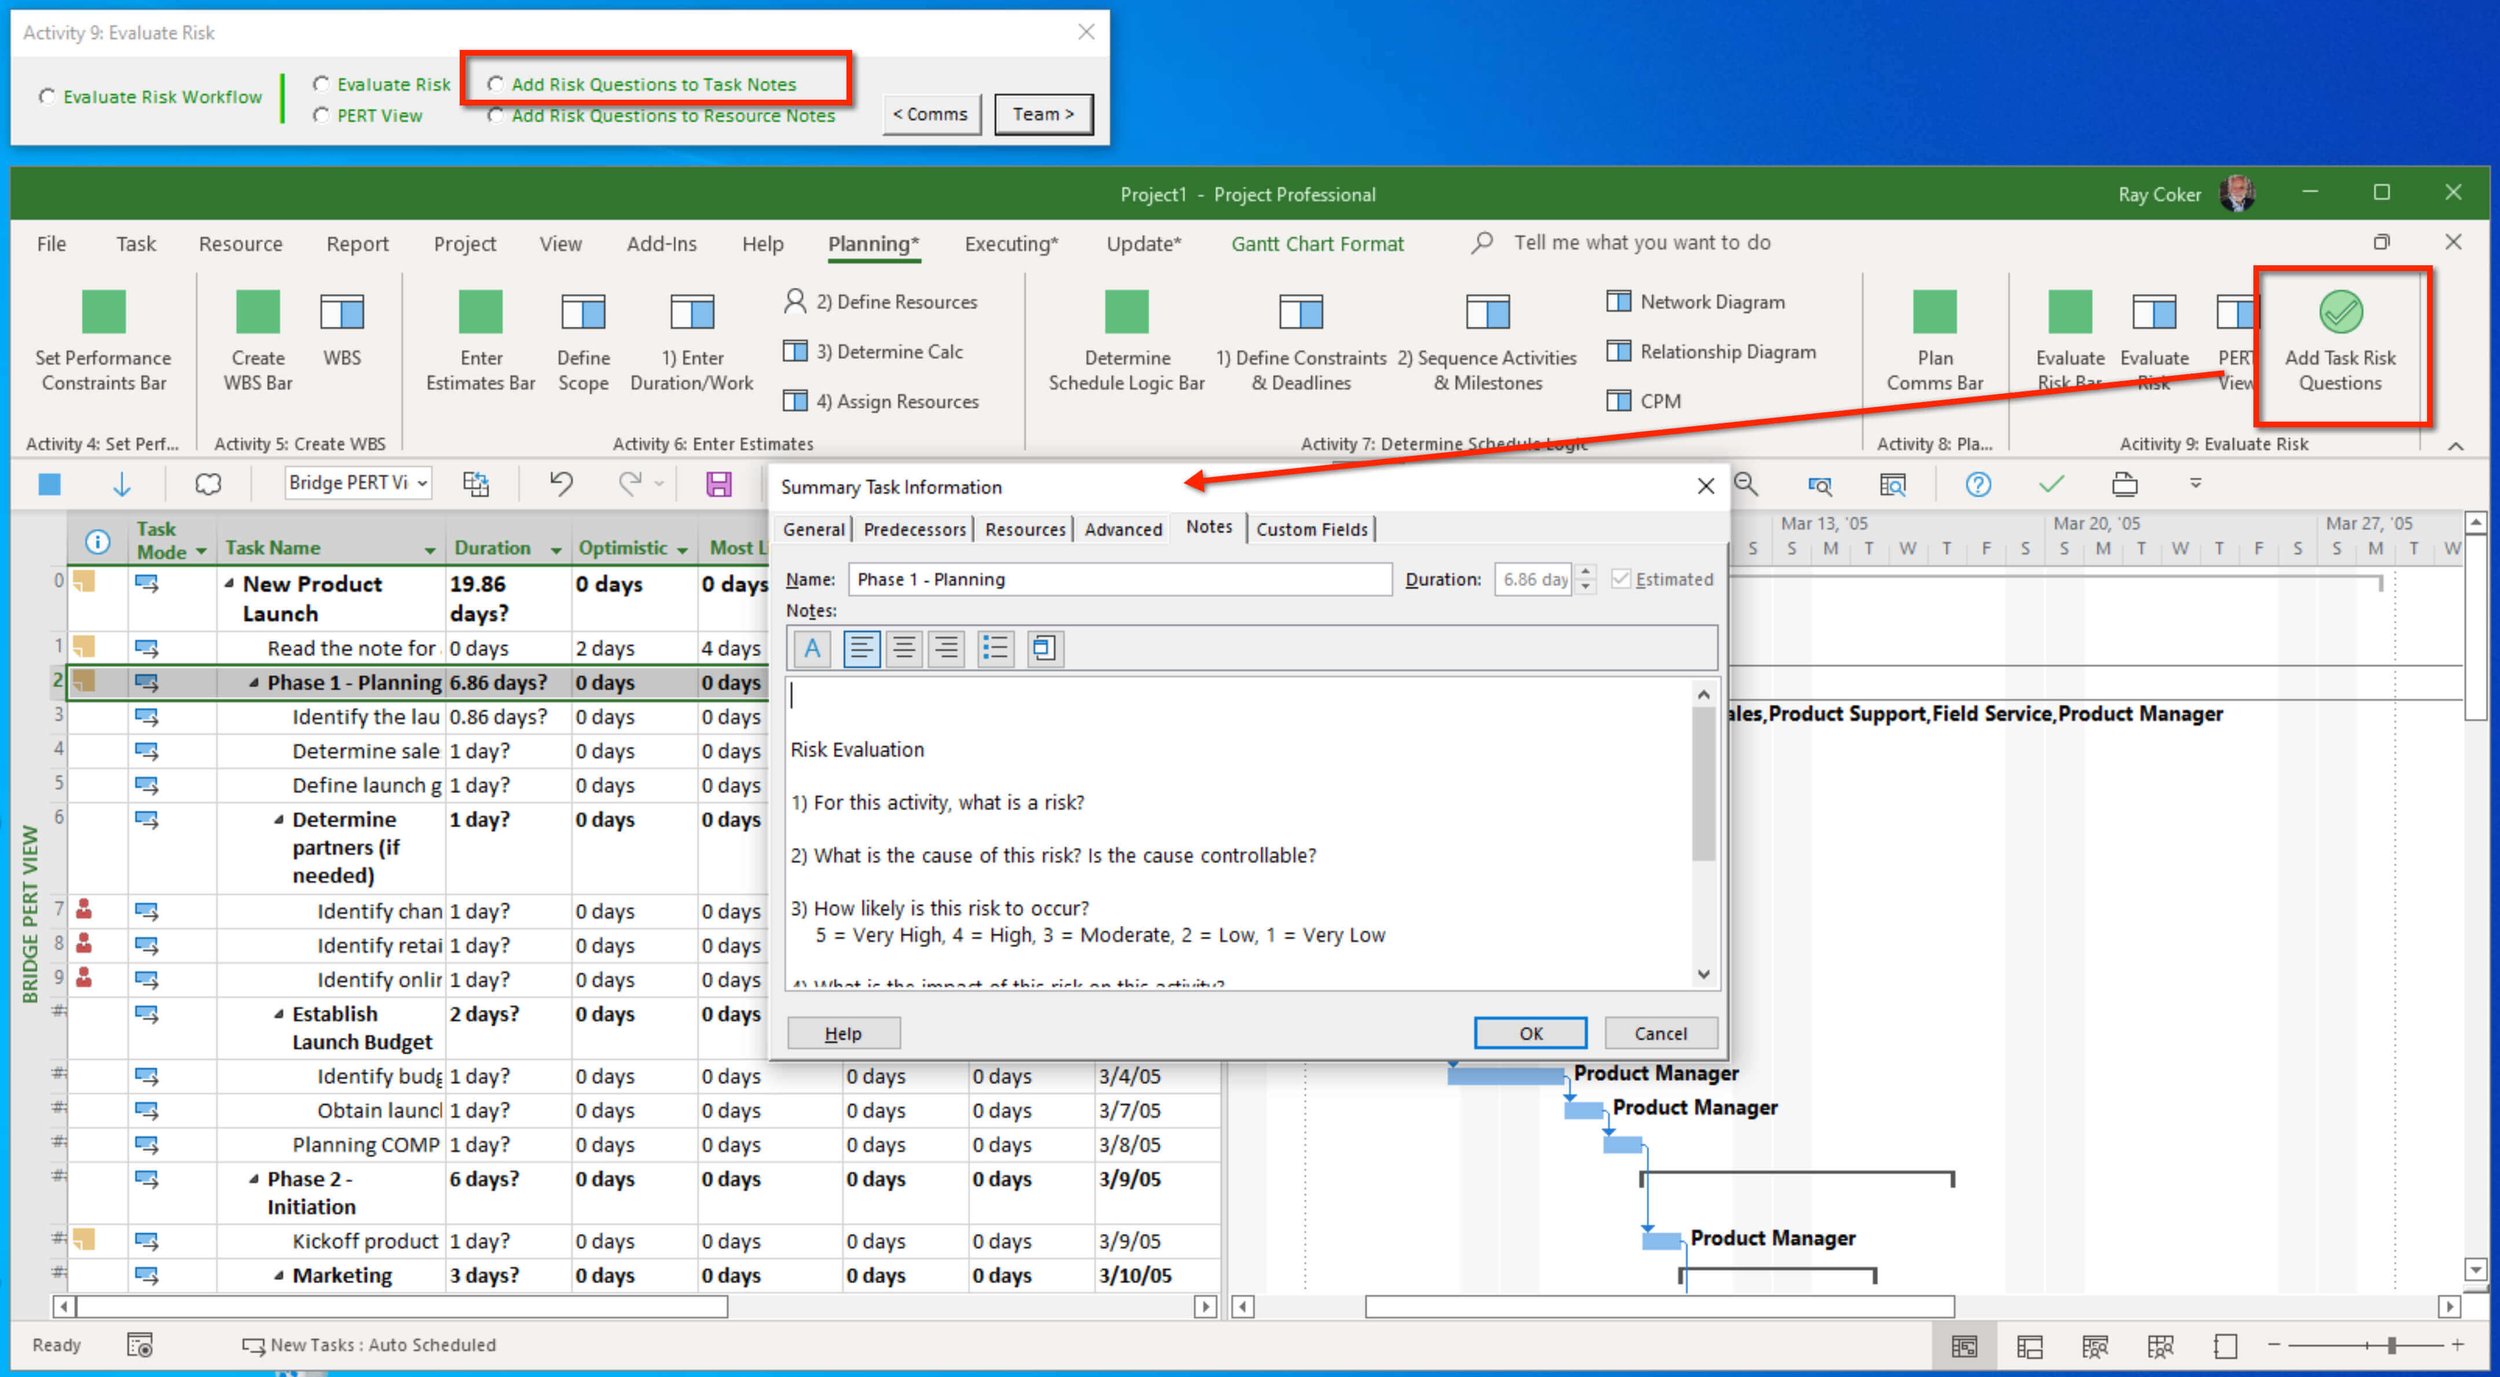
Task: Select Add Risk Questions to Task Notes
Action: pyautogui.click(x=495, y=85)
